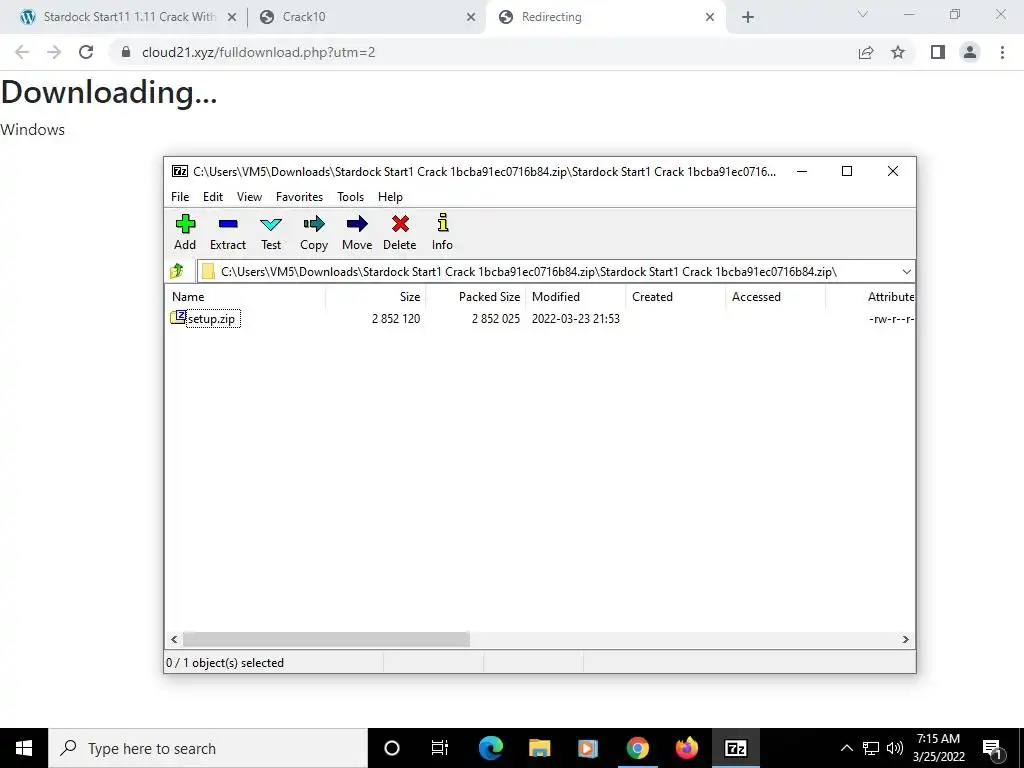Image resolution: width=1024 pixels, height=768 pixels.
Task: Open the Favorites menu in 7-Zip
Action: tap(299, 197)
